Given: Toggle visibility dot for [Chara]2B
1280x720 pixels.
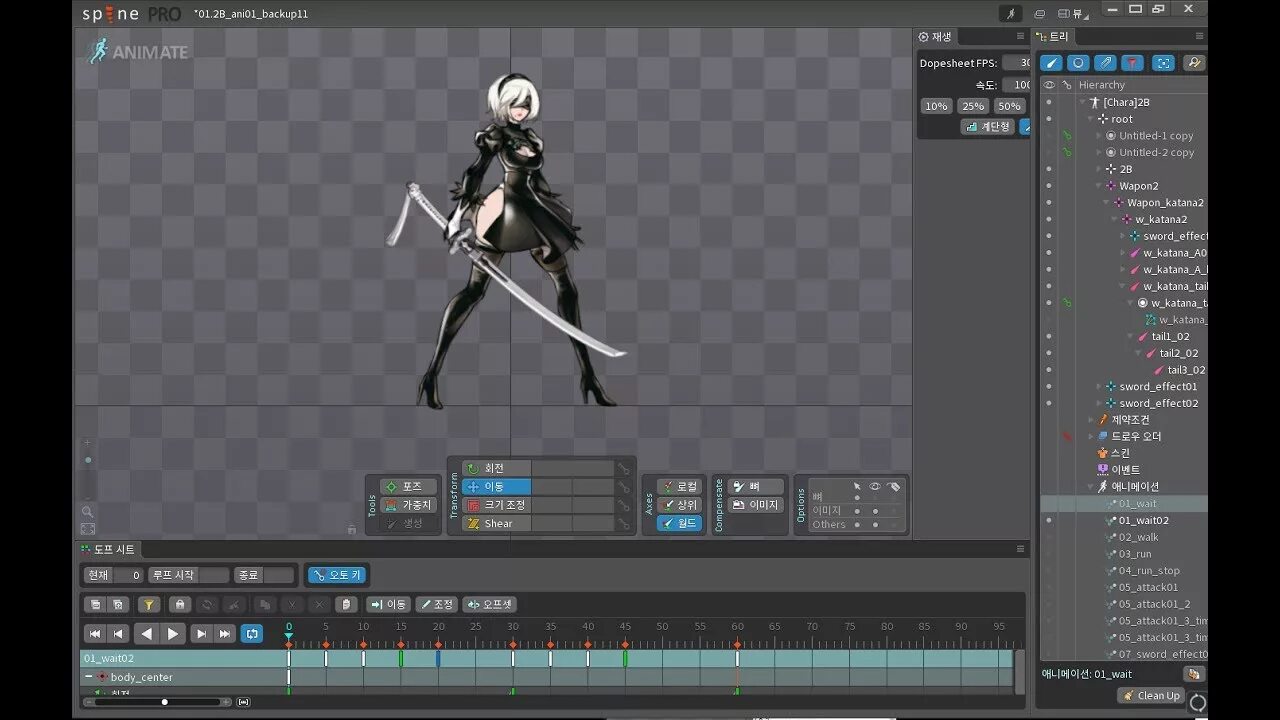Looking at the screenshot, I should (x=1048, y=102).
